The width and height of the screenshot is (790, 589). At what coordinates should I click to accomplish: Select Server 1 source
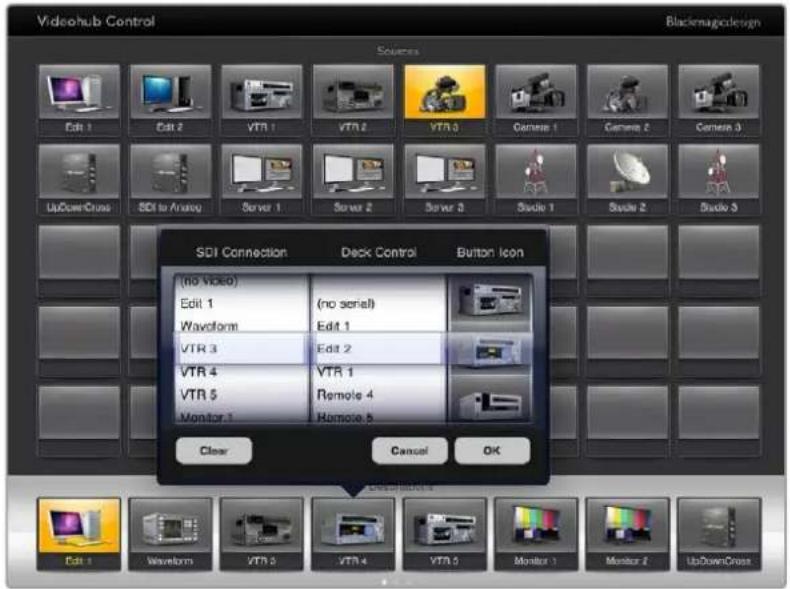(x=261, y=179)
